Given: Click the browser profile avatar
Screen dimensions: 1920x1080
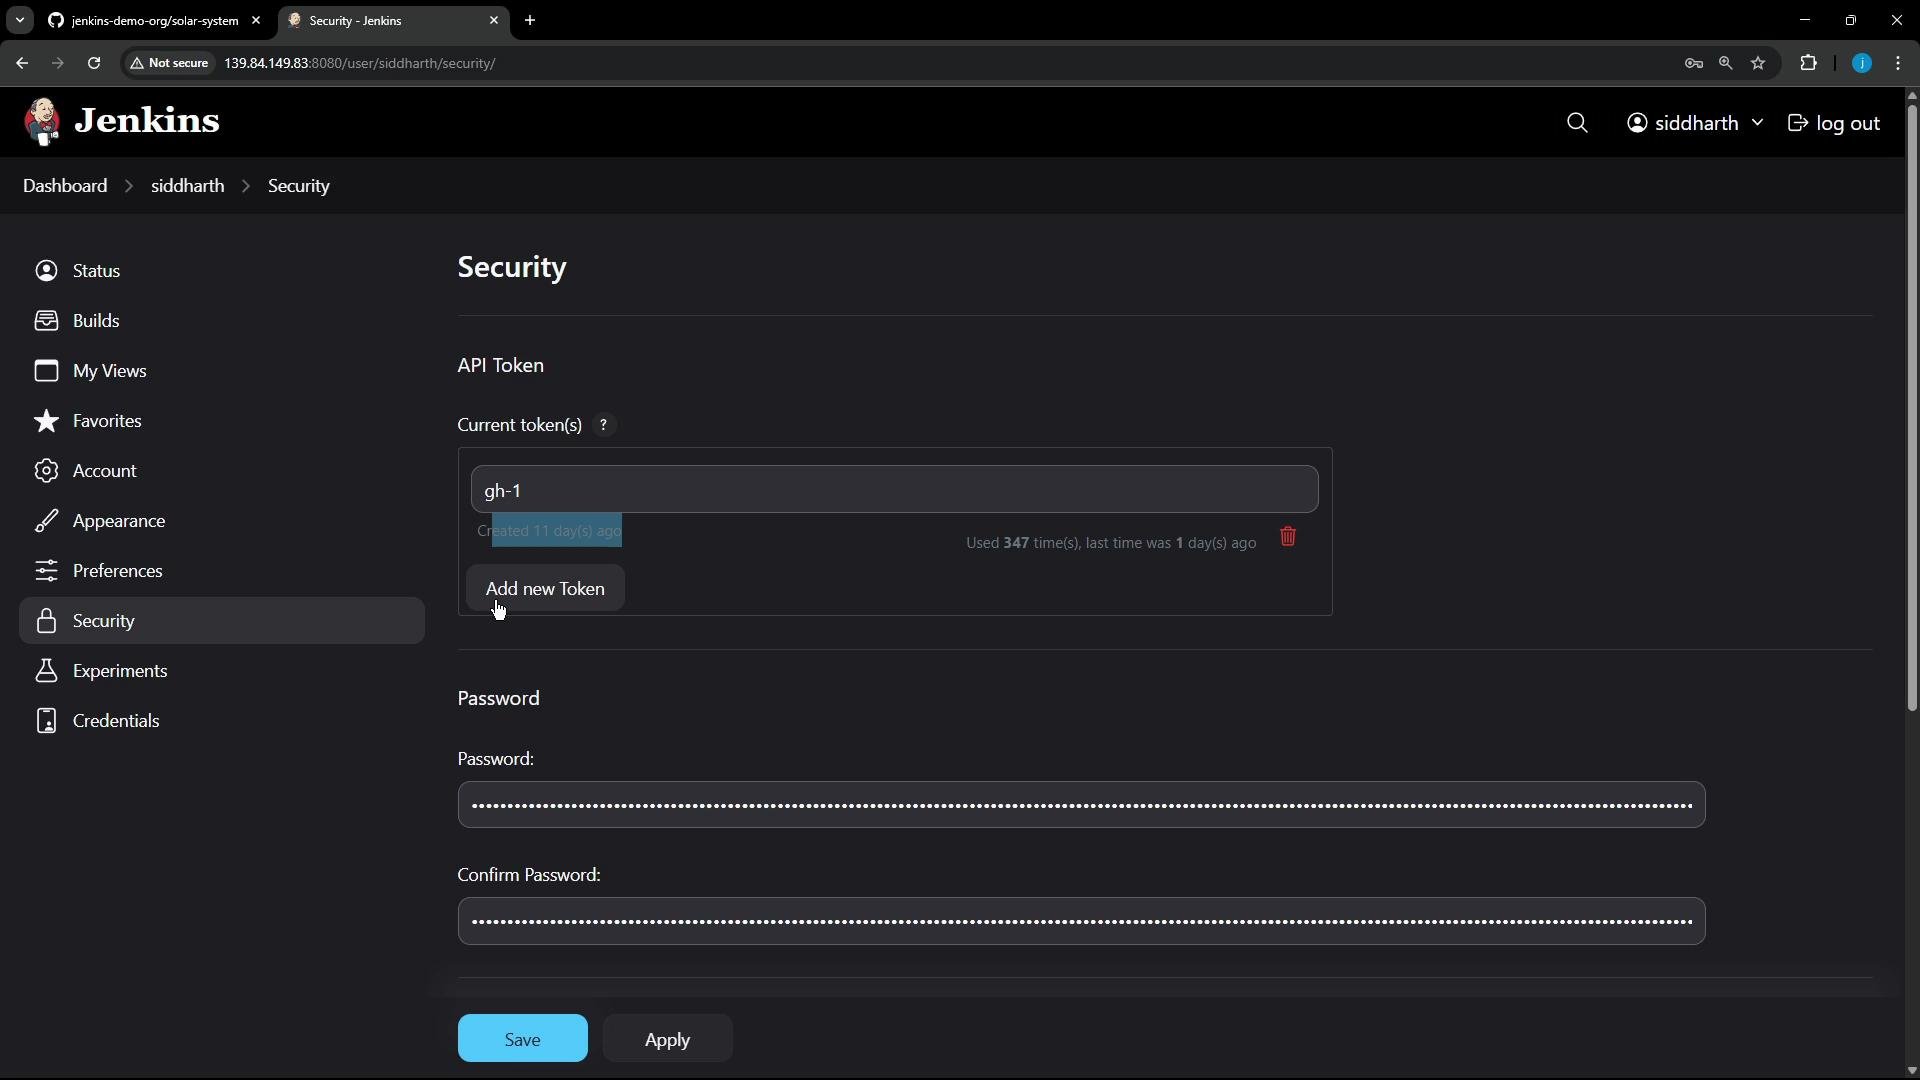Looking at the screenshot, I should click(1862, 63).
